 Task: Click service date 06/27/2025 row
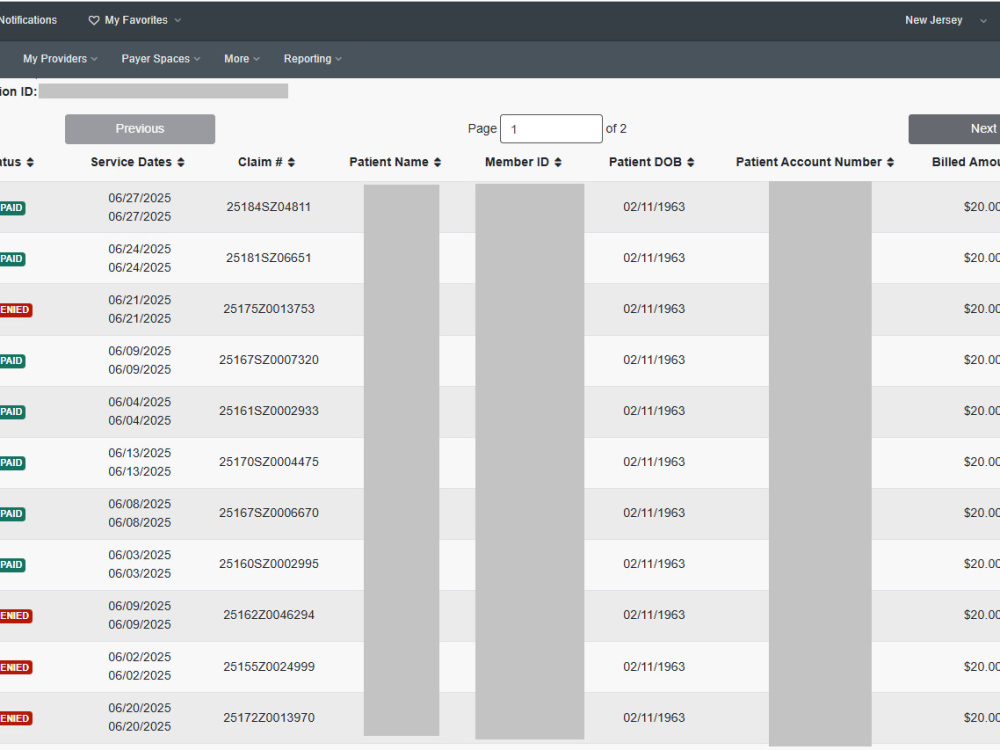coord(140,207)
